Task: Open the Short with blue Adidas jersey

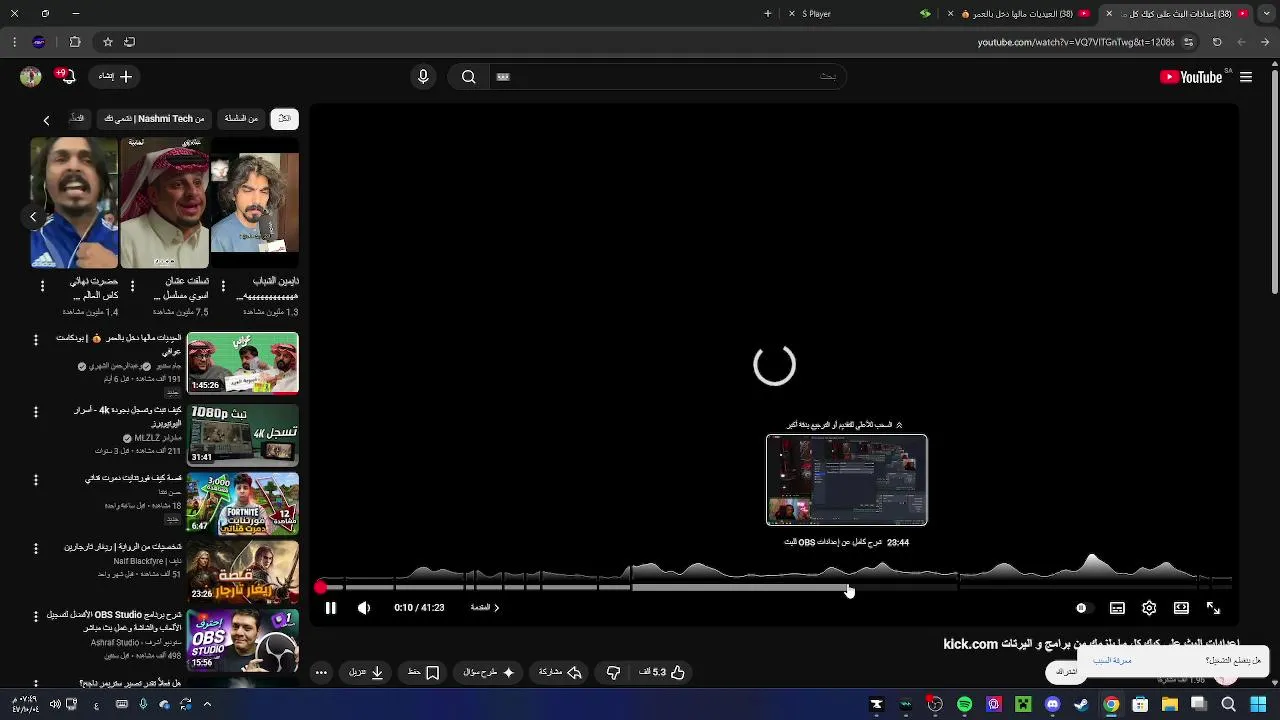Action: [x=74, y=203]
